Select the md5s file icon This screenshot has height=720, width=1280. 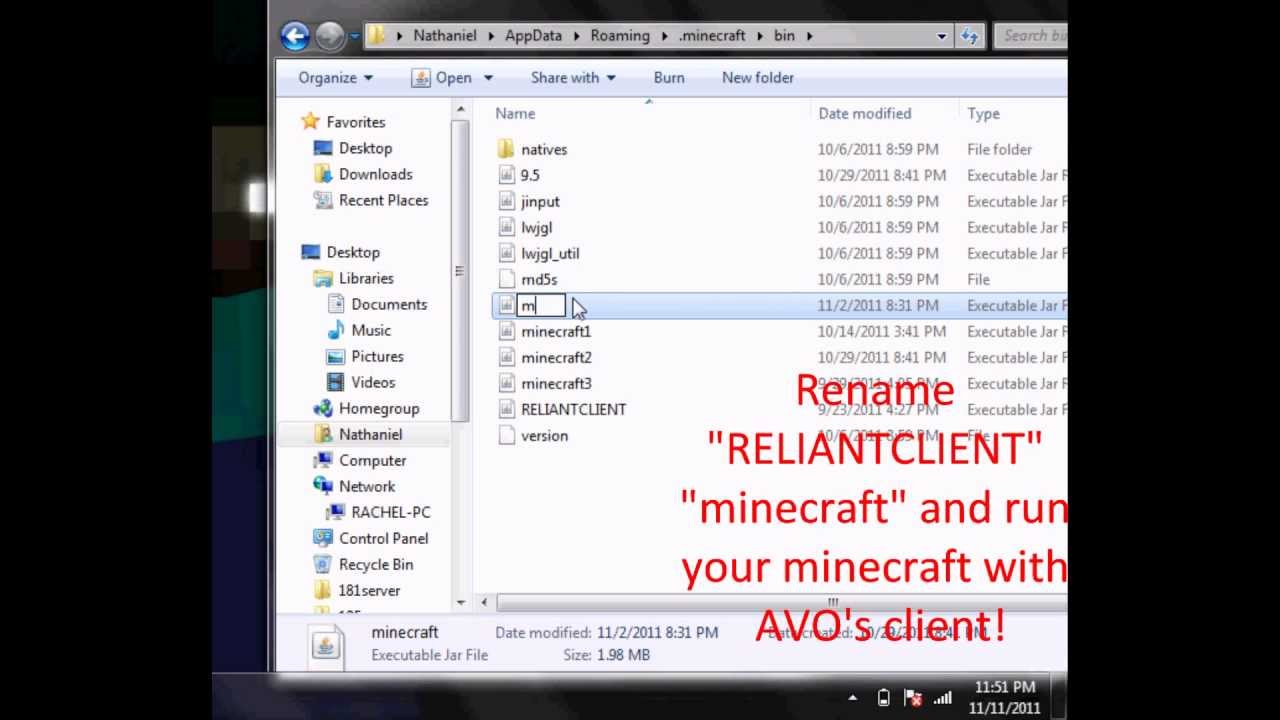(506, 279)
